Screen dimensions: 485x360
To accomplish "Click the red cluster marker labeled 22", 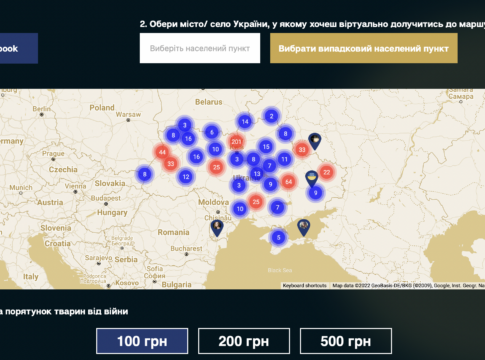I will tap(326, 172).
